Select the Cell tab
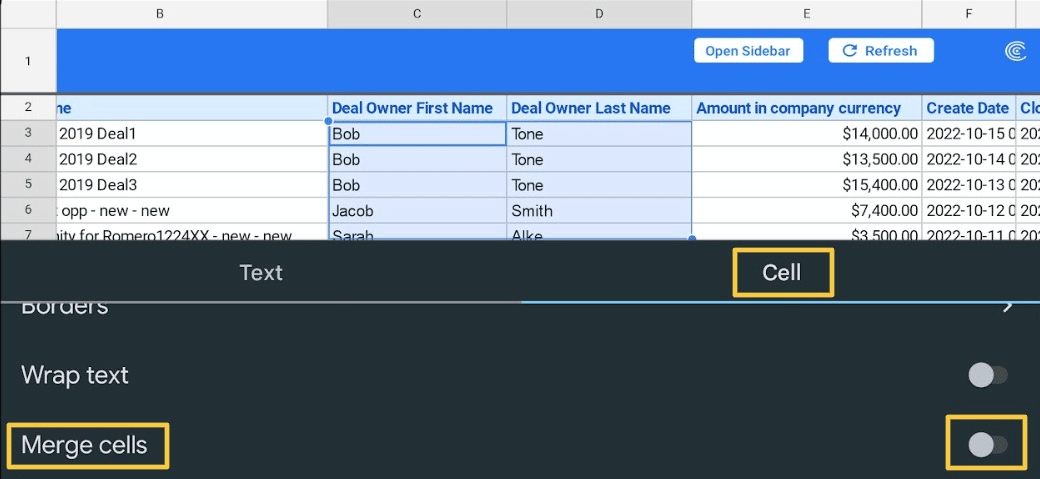The height and width of the screenshot is (479, 1040). pyautogui.click(x=782, y=272)
